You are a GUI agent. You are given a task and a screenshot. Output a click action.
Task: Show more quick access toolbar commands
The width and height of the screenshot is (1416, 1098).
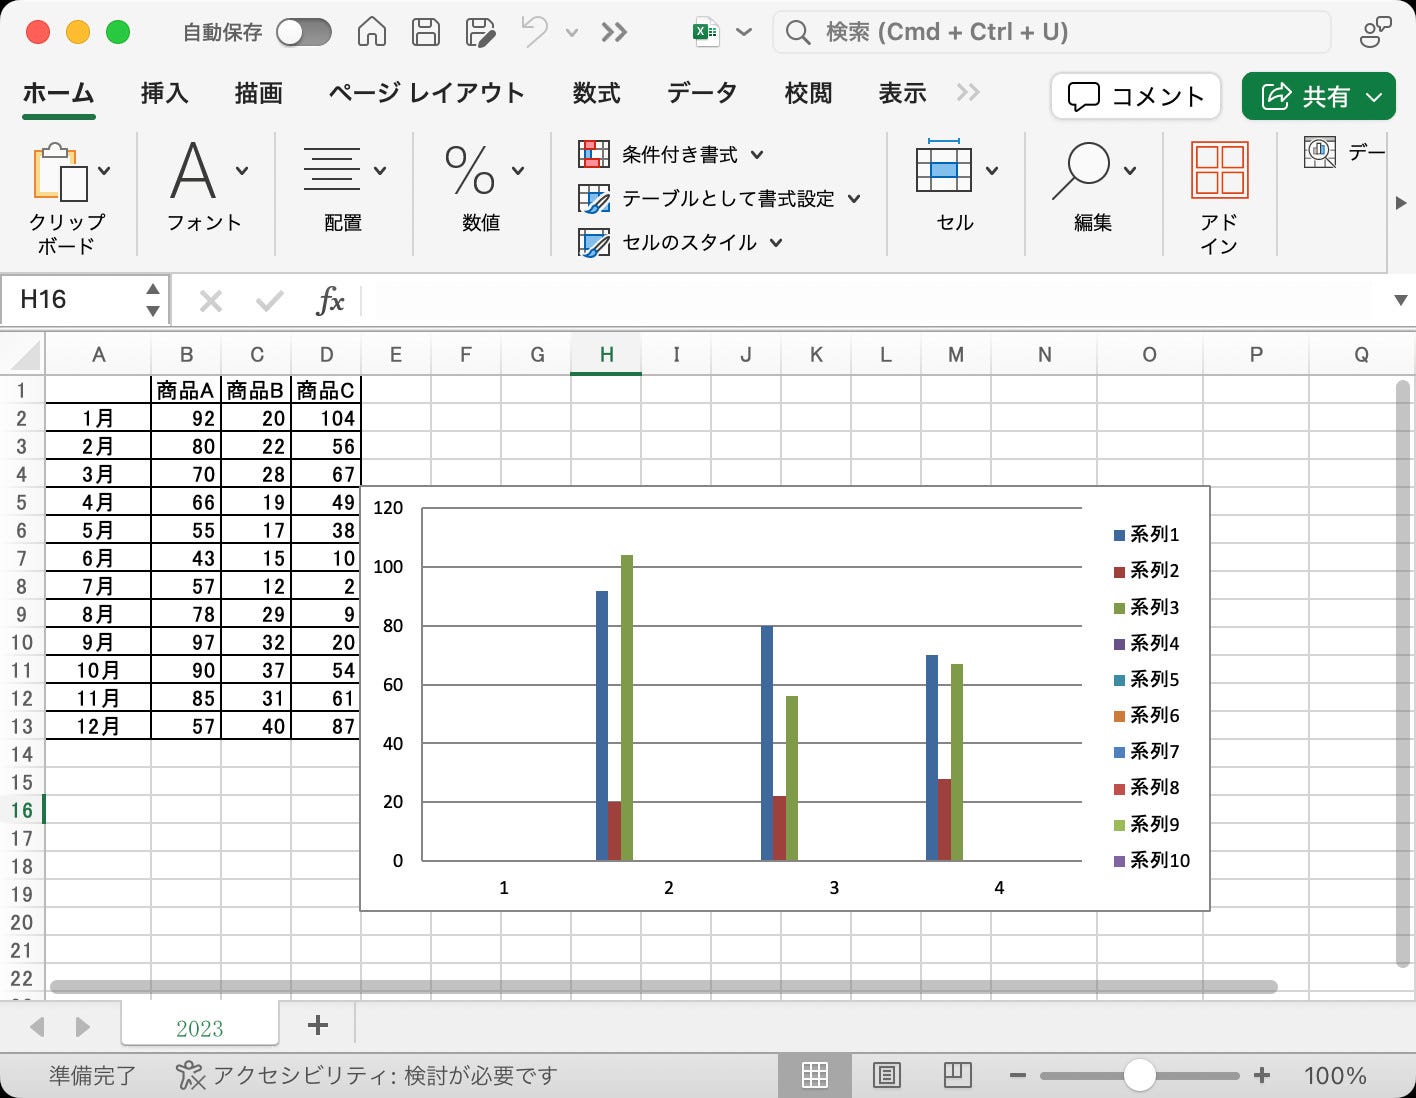click(614, 32)
